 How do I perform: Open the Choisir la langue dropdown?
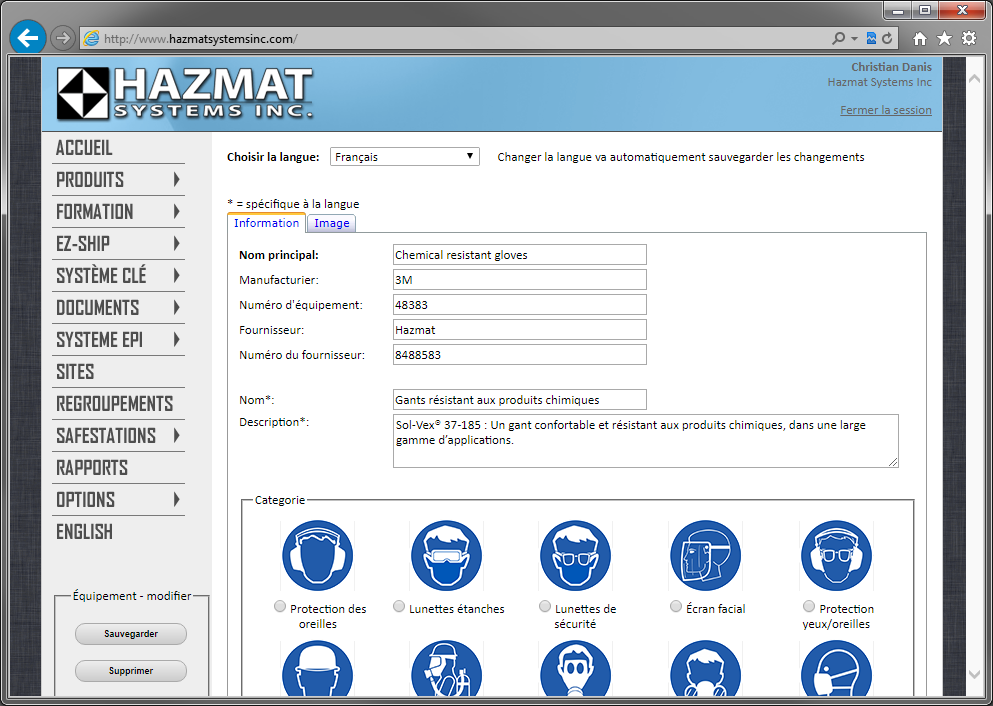404,157
